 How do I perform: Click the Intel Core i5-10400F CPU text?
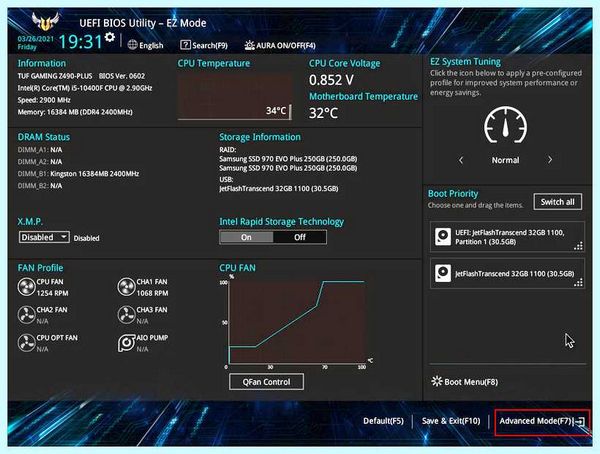[85, 88]
